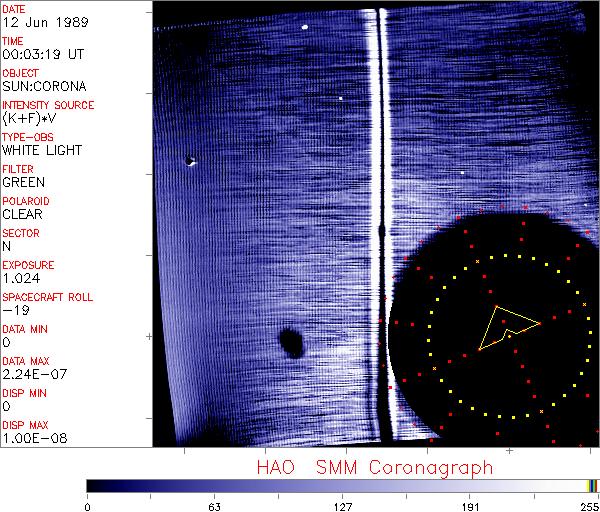Click the dark speck with white edge at left
The image size is (600, 512).
[190, 160]
